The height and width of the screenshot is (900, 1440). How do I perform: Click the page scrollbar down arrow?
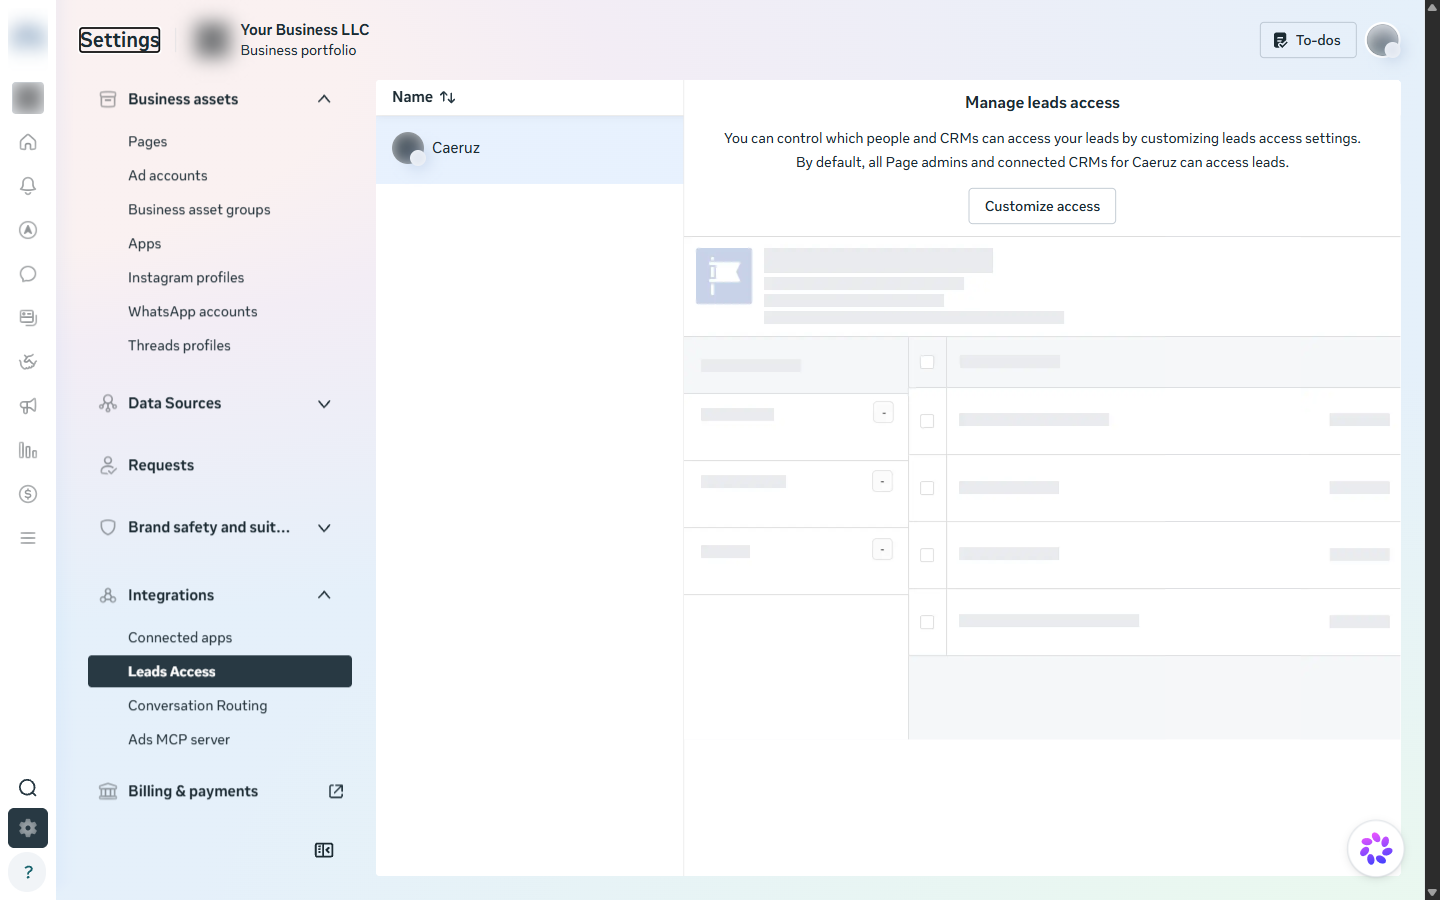point(1432,892)
